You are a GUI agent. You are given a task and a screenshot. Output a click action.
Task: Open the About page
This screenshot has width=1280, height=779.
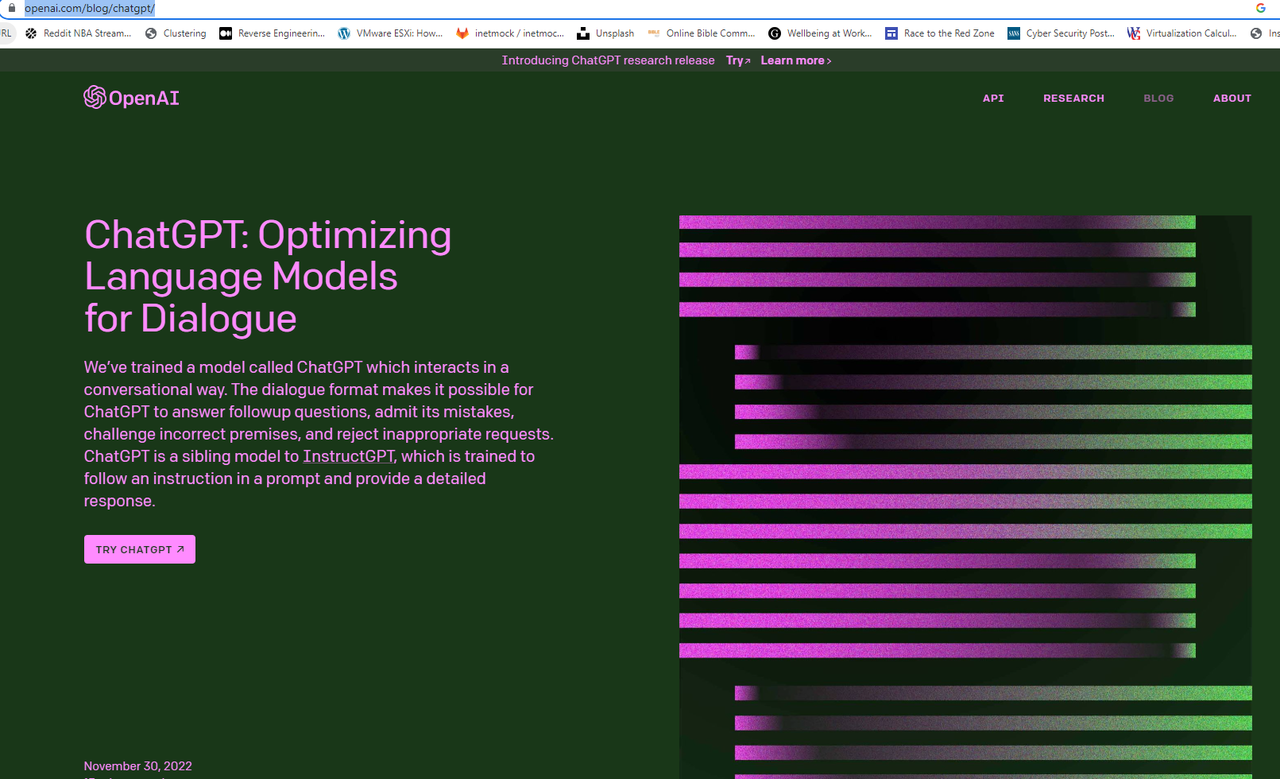click(x=1232, y=98)
